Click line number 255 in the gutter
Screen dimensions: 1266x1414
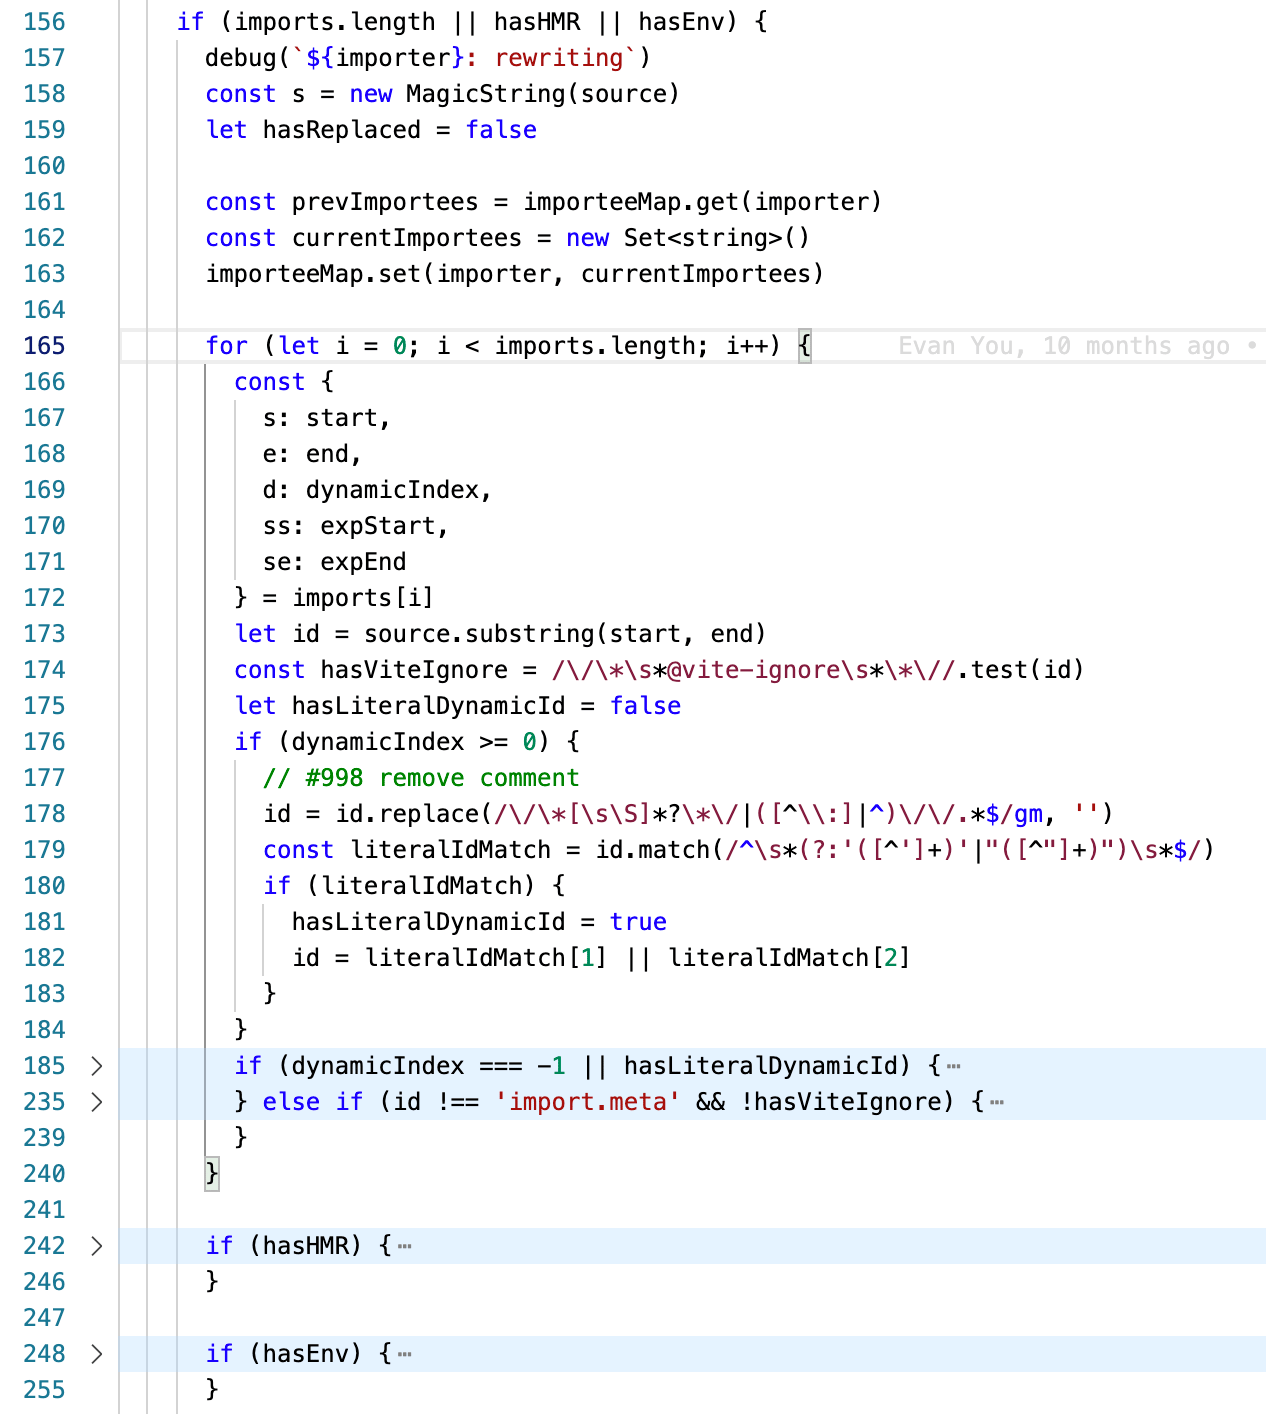(x=44, y=1390)
